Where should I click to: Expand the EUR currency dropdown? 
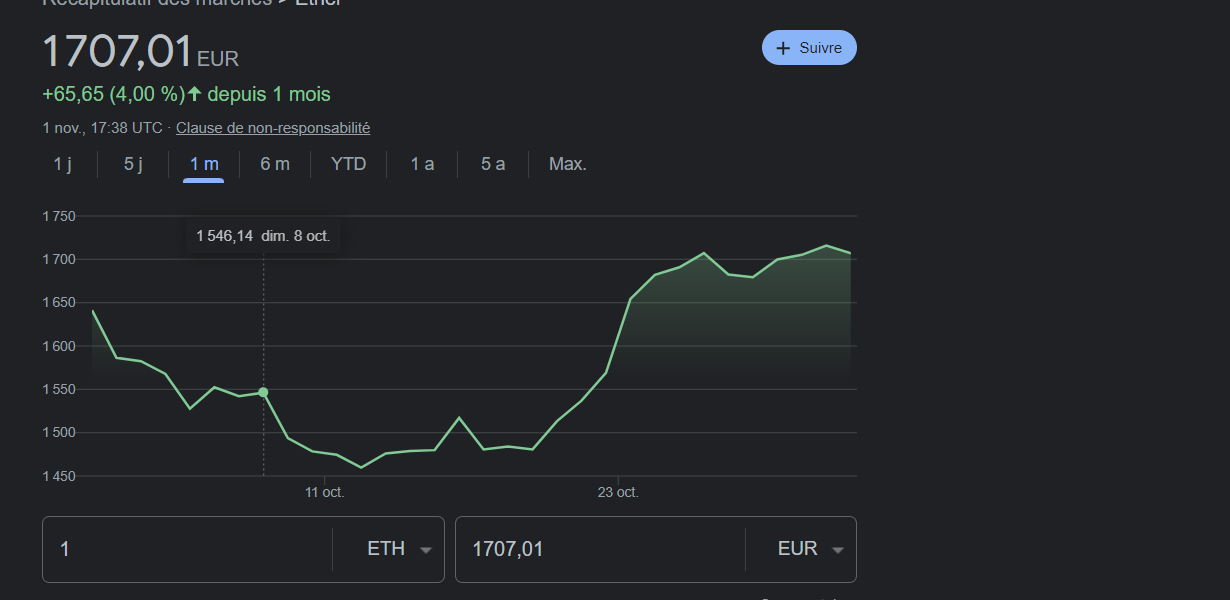[x=809, y=549]
